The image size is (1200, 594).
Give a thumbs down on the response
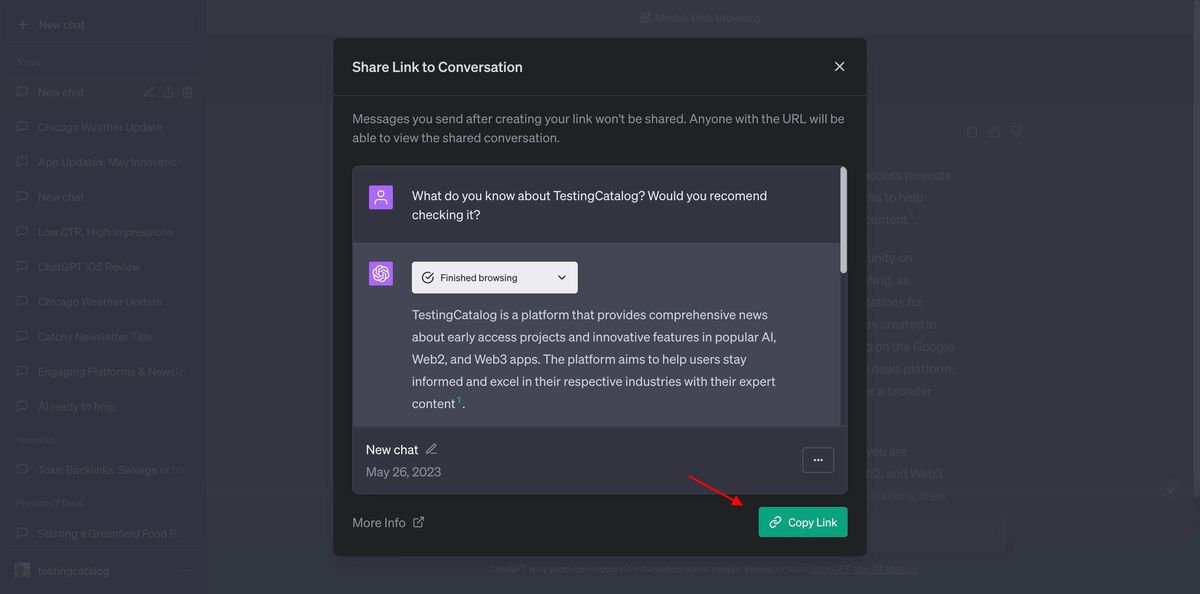point(1016,131)
